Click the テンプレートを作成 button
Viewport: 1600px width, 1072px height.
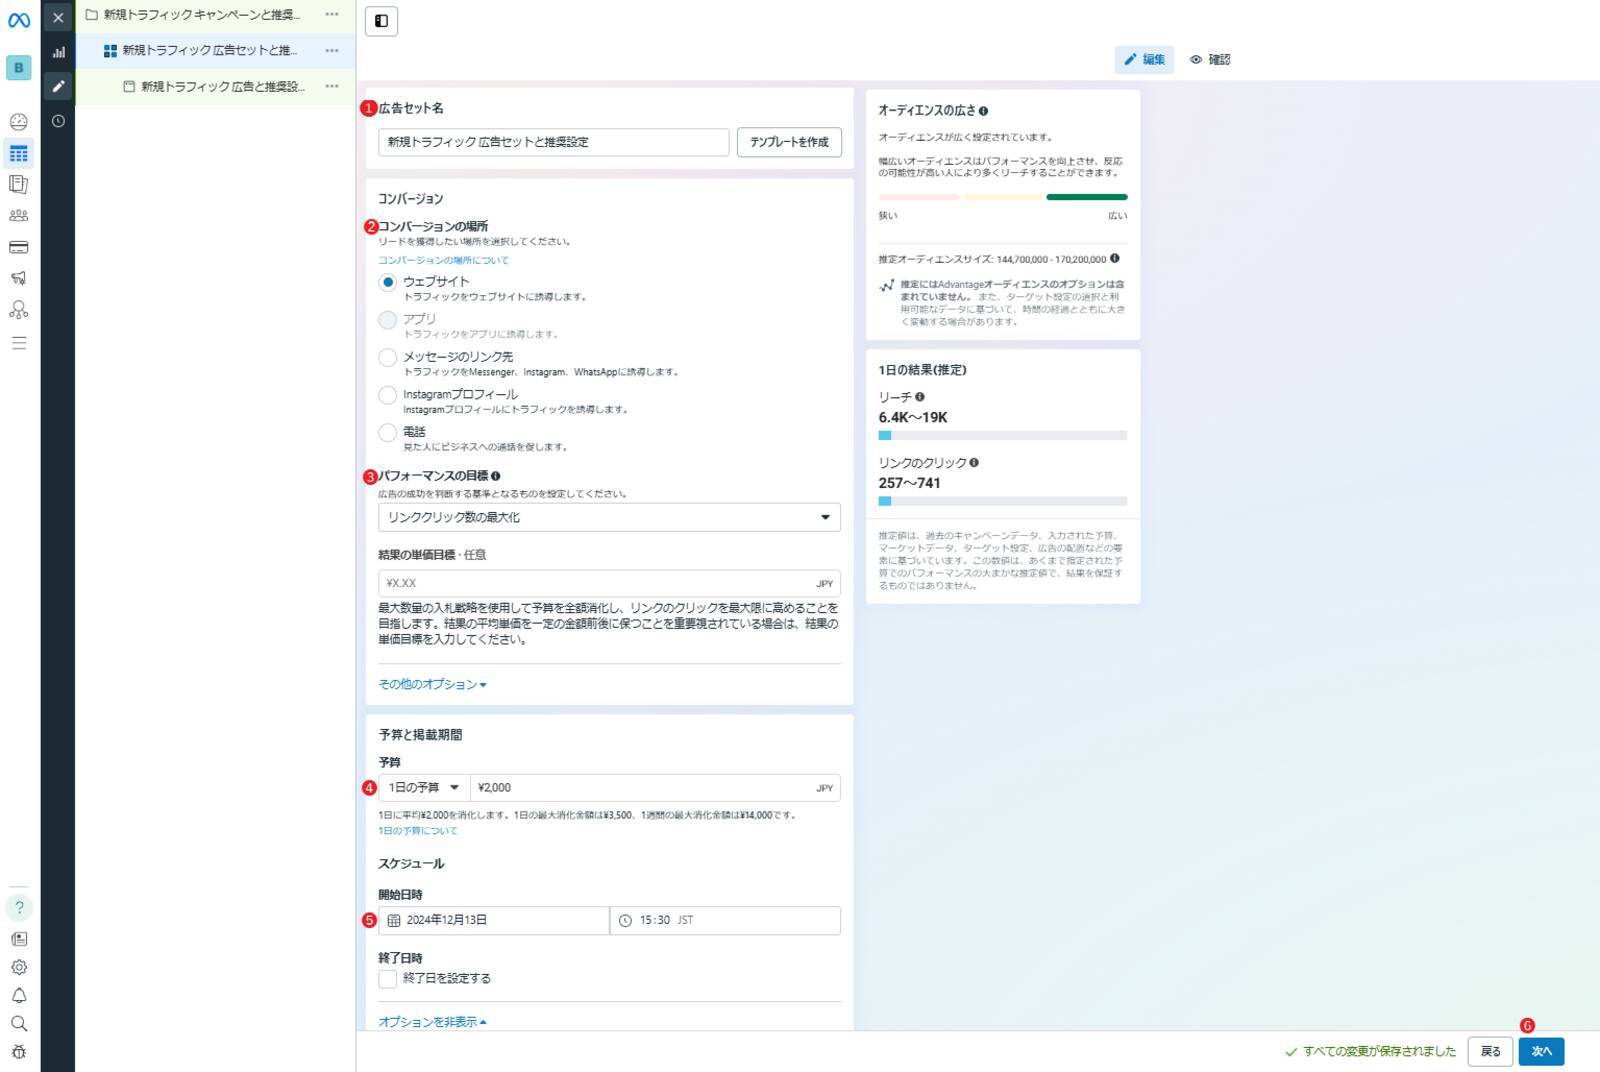coord(789,142)
